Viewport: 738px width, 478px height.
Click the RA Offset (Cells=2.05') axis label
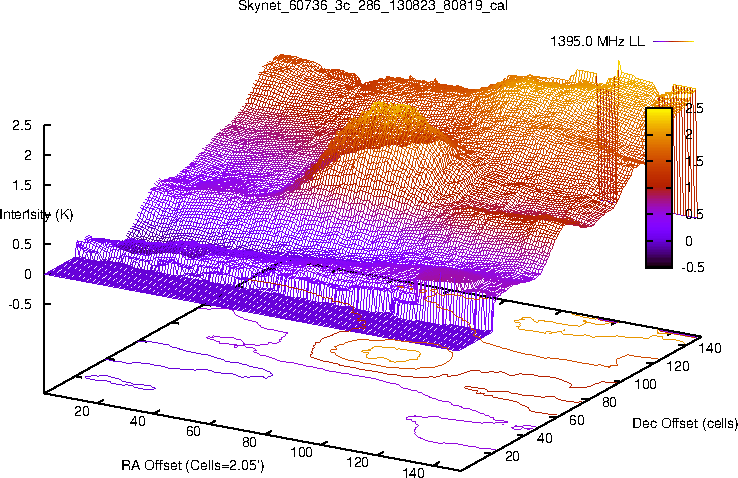tap(193, 466)
